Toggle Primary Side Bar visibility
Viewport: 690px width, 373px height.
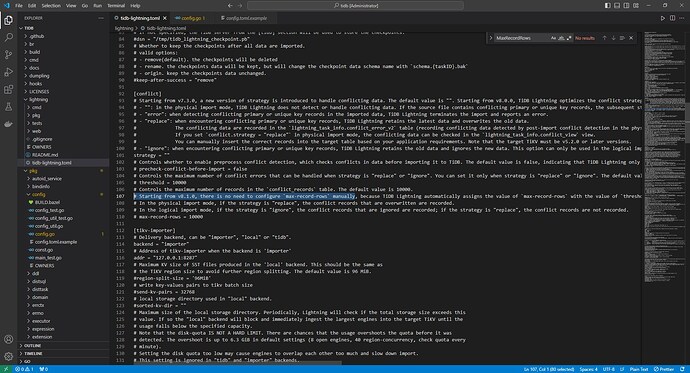coord(607,6)
